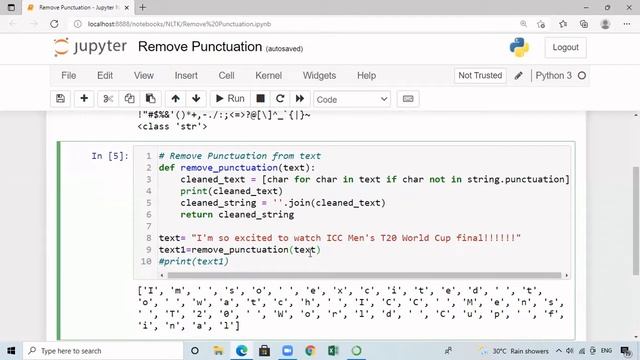The height and width of the screenshot is (360, 640).
Task: Open the Cell menu
Action: [227, 76]
